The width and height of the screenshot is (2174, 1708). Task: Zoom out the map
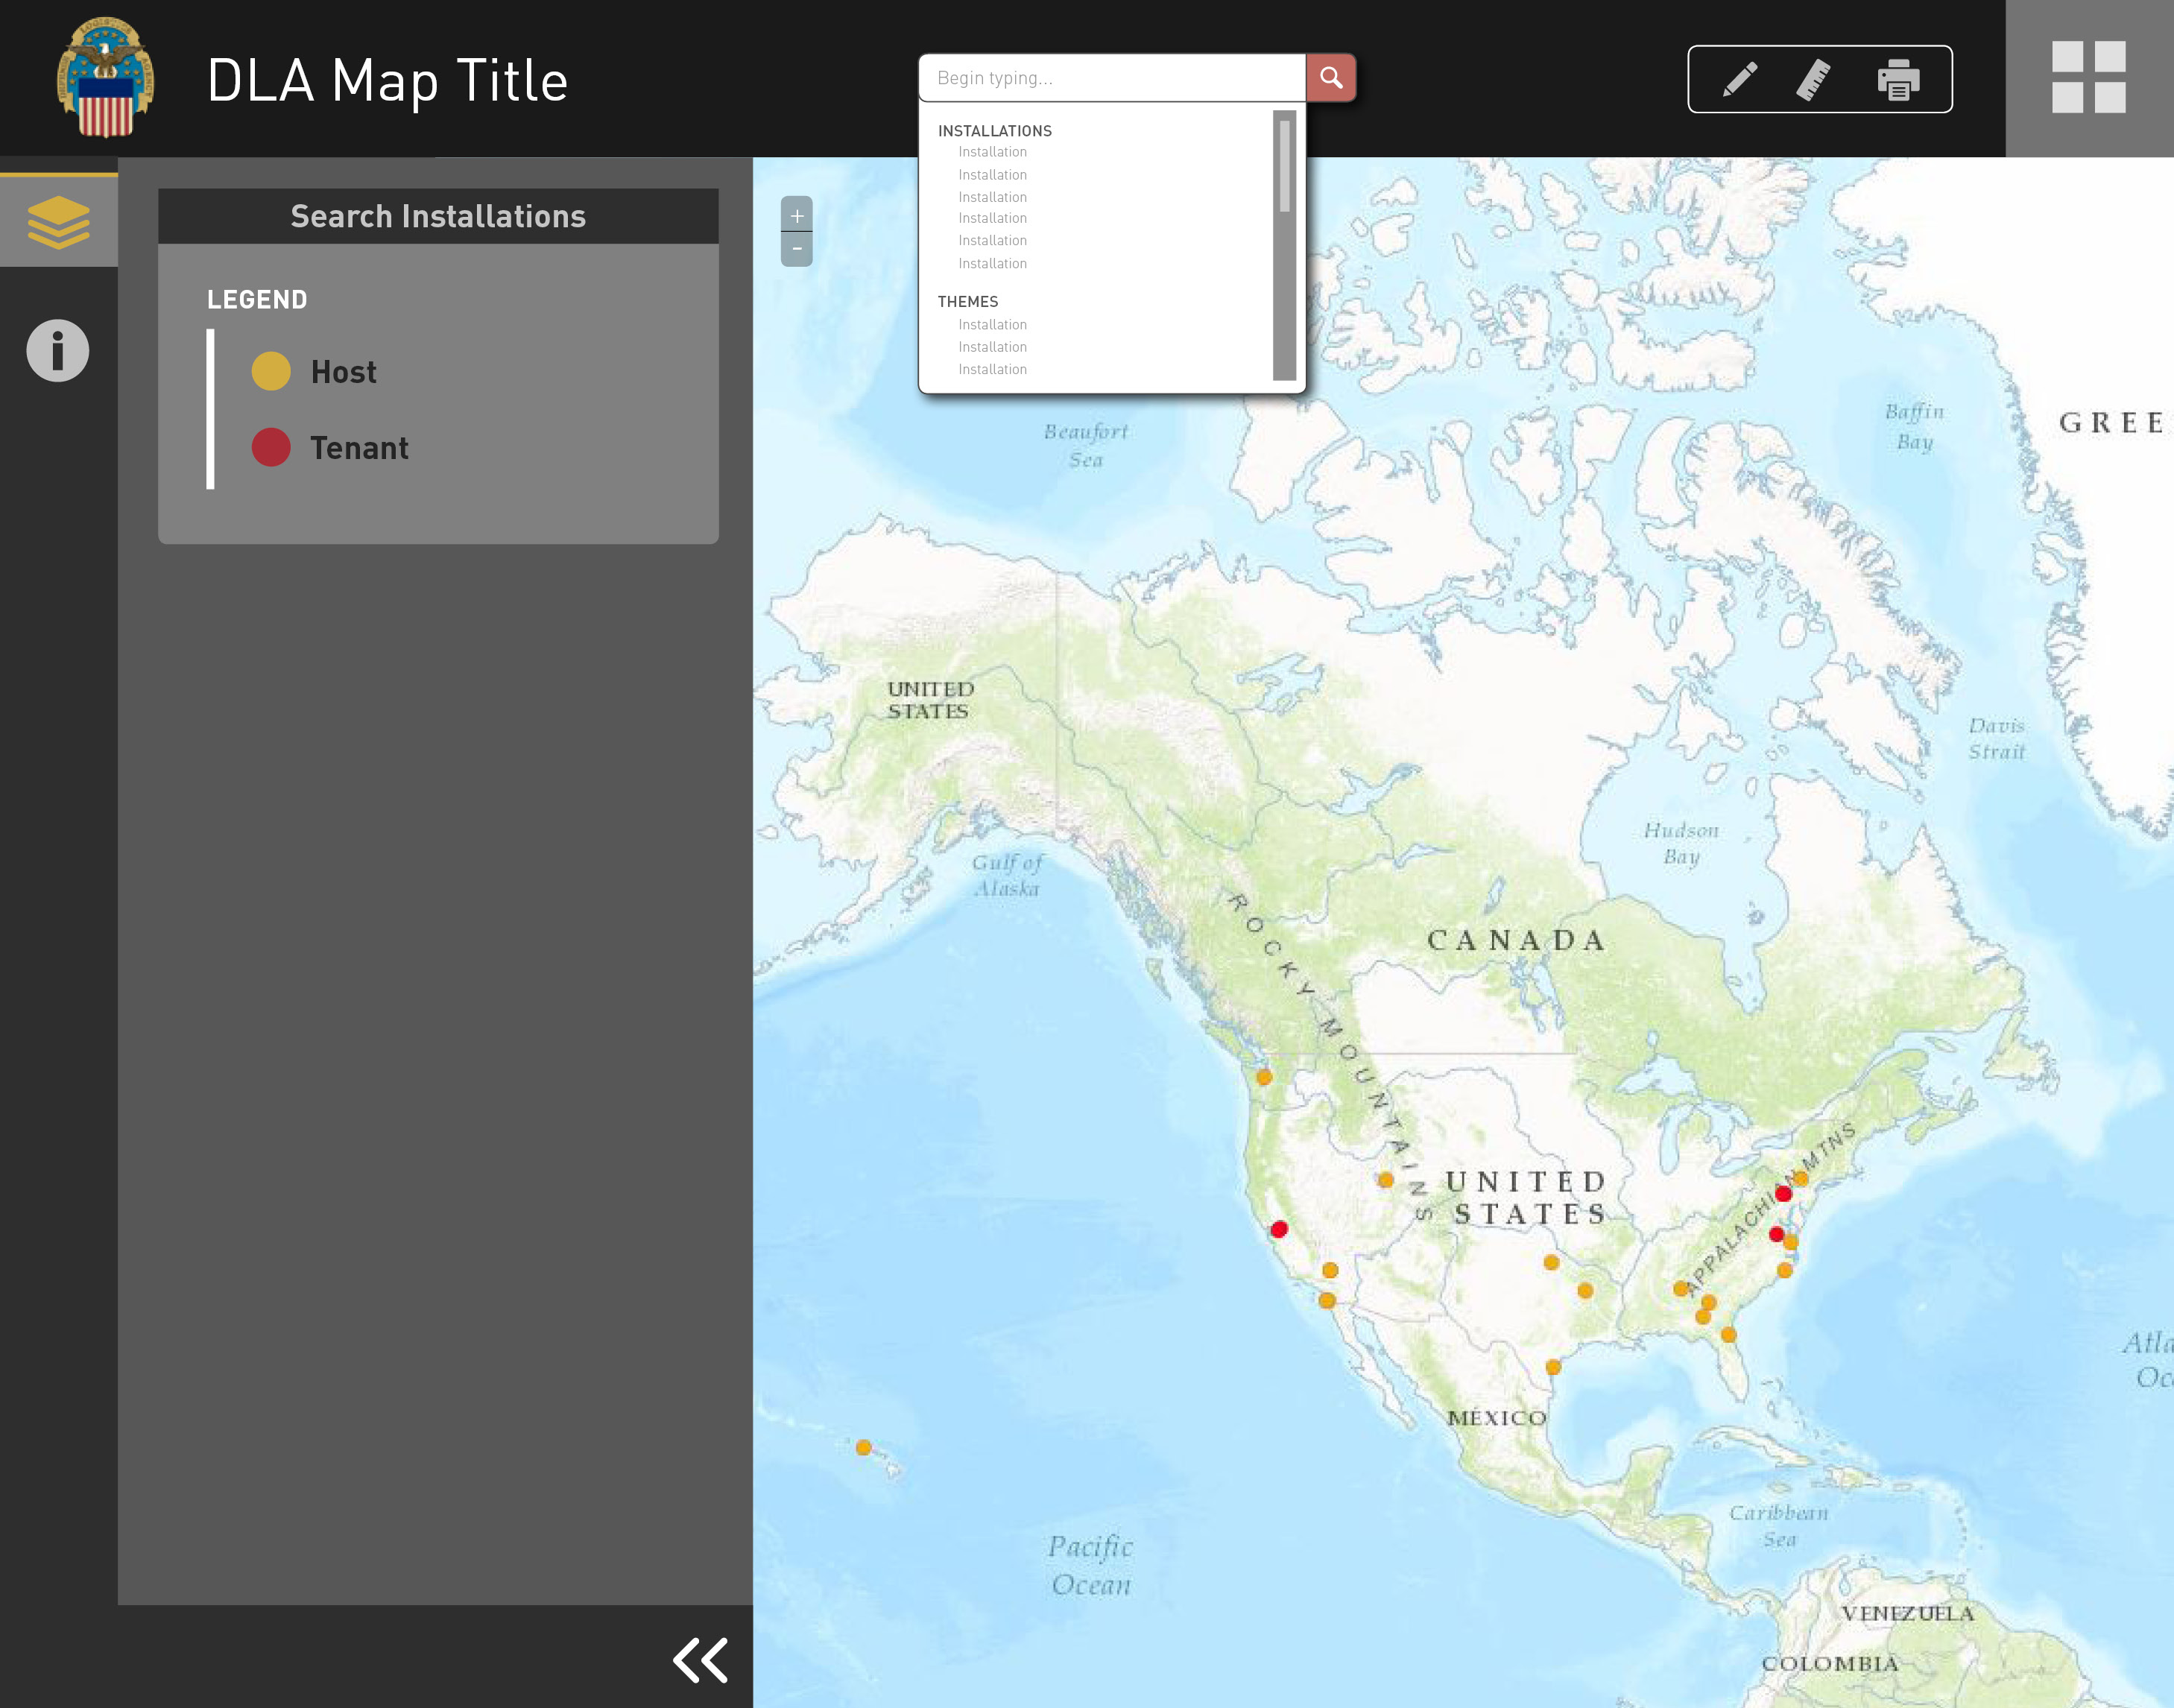[796, 248]
